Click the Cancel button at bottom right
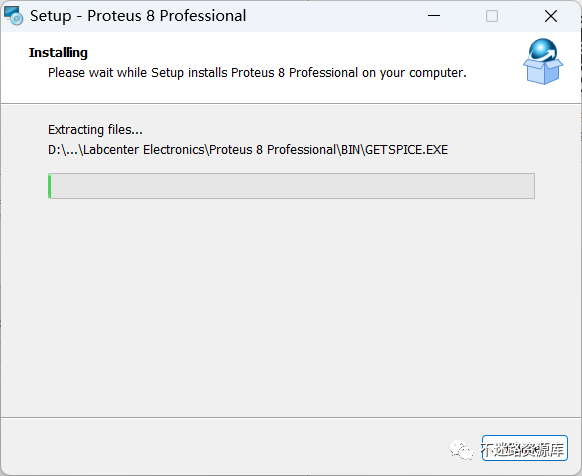The image size is (582, 476). point(524,448)
